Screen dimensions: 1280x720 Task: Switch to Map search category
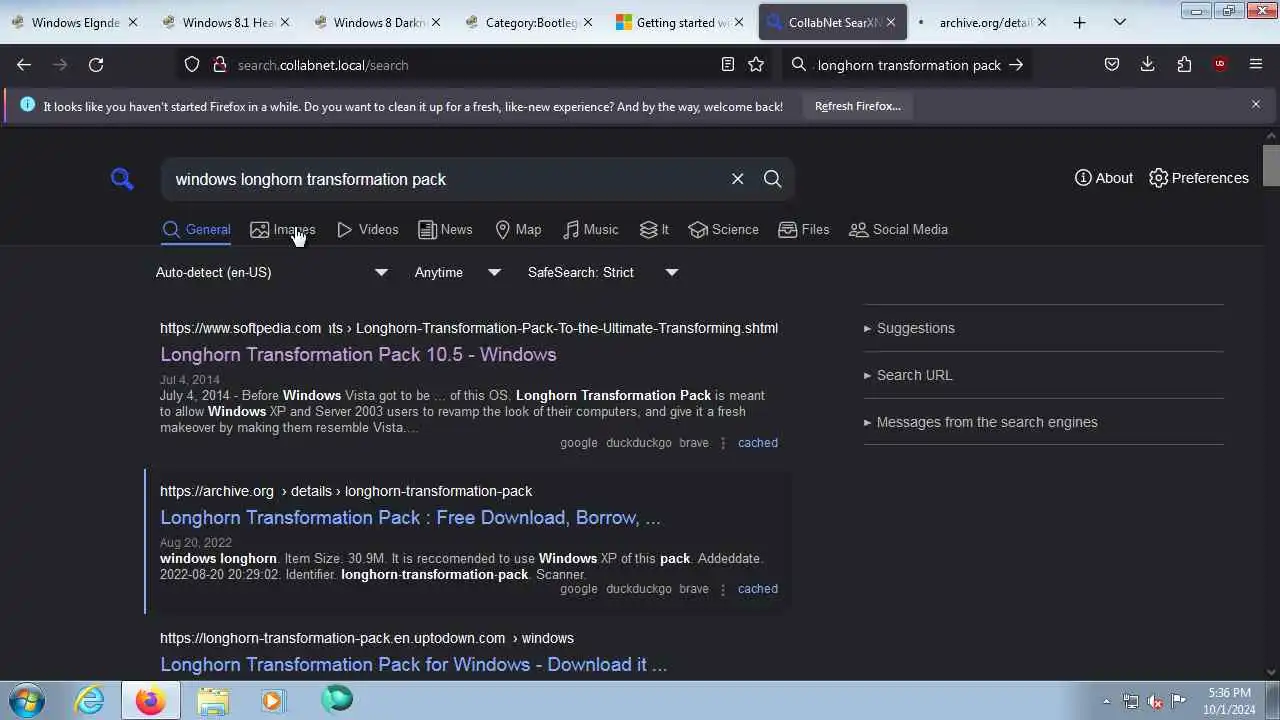[518, 229]
